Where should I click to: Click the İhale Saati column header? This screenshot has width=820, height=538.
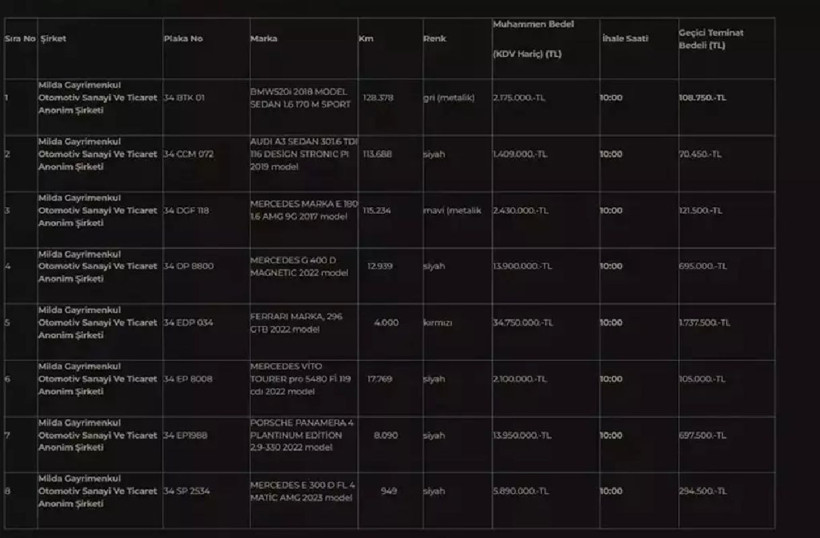click(x=625, y=39)
